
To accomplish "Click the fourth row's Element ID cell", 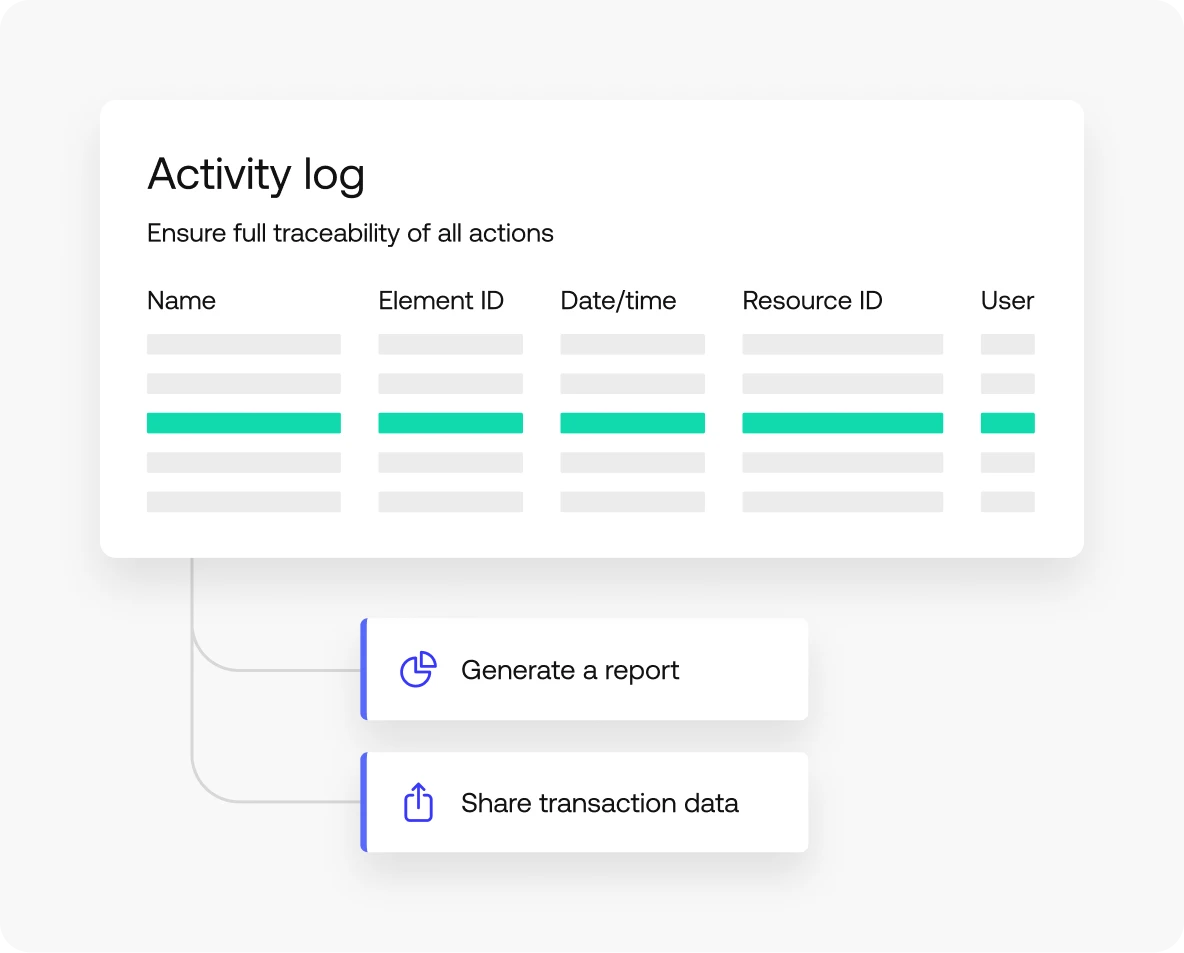I will pos(450,463).
